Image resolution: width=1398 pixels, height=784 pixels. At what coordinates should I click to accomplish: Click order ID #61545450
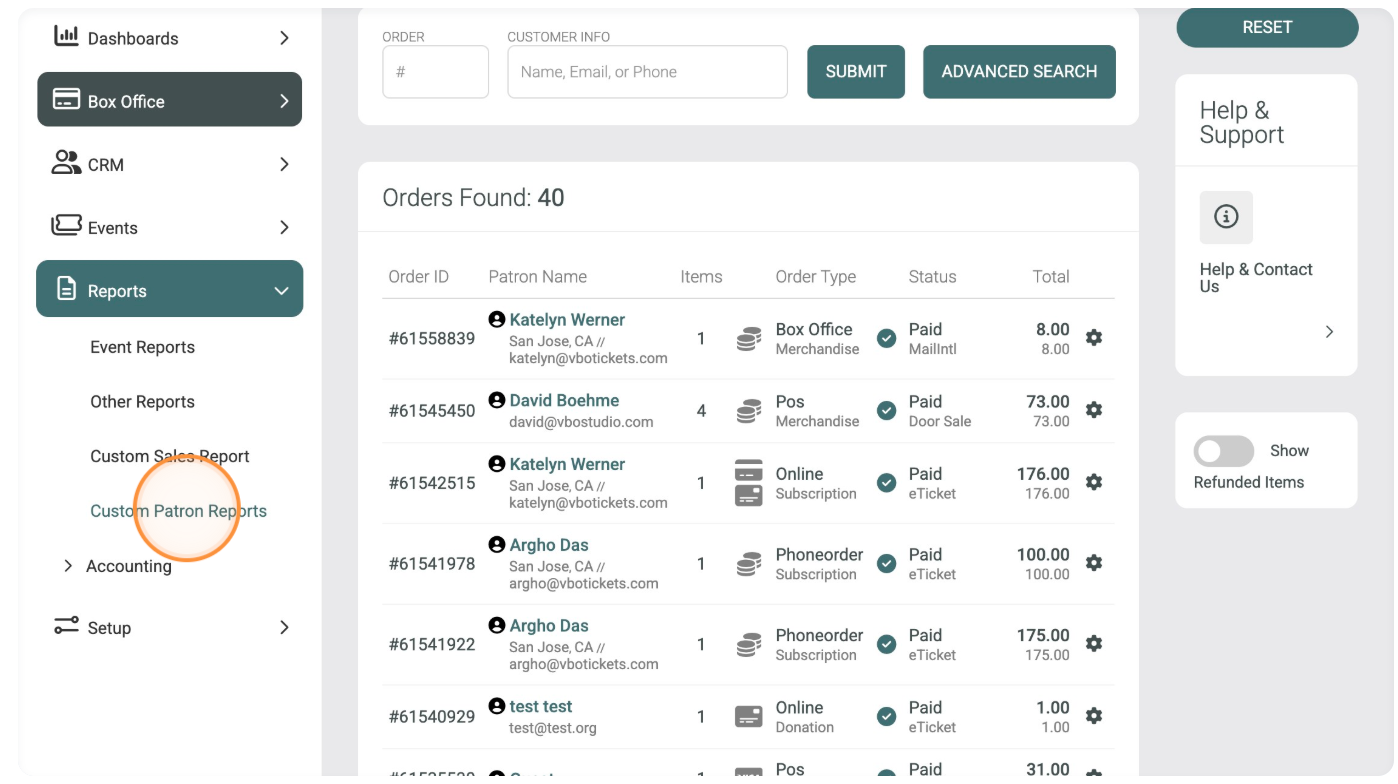pos(432,411)
